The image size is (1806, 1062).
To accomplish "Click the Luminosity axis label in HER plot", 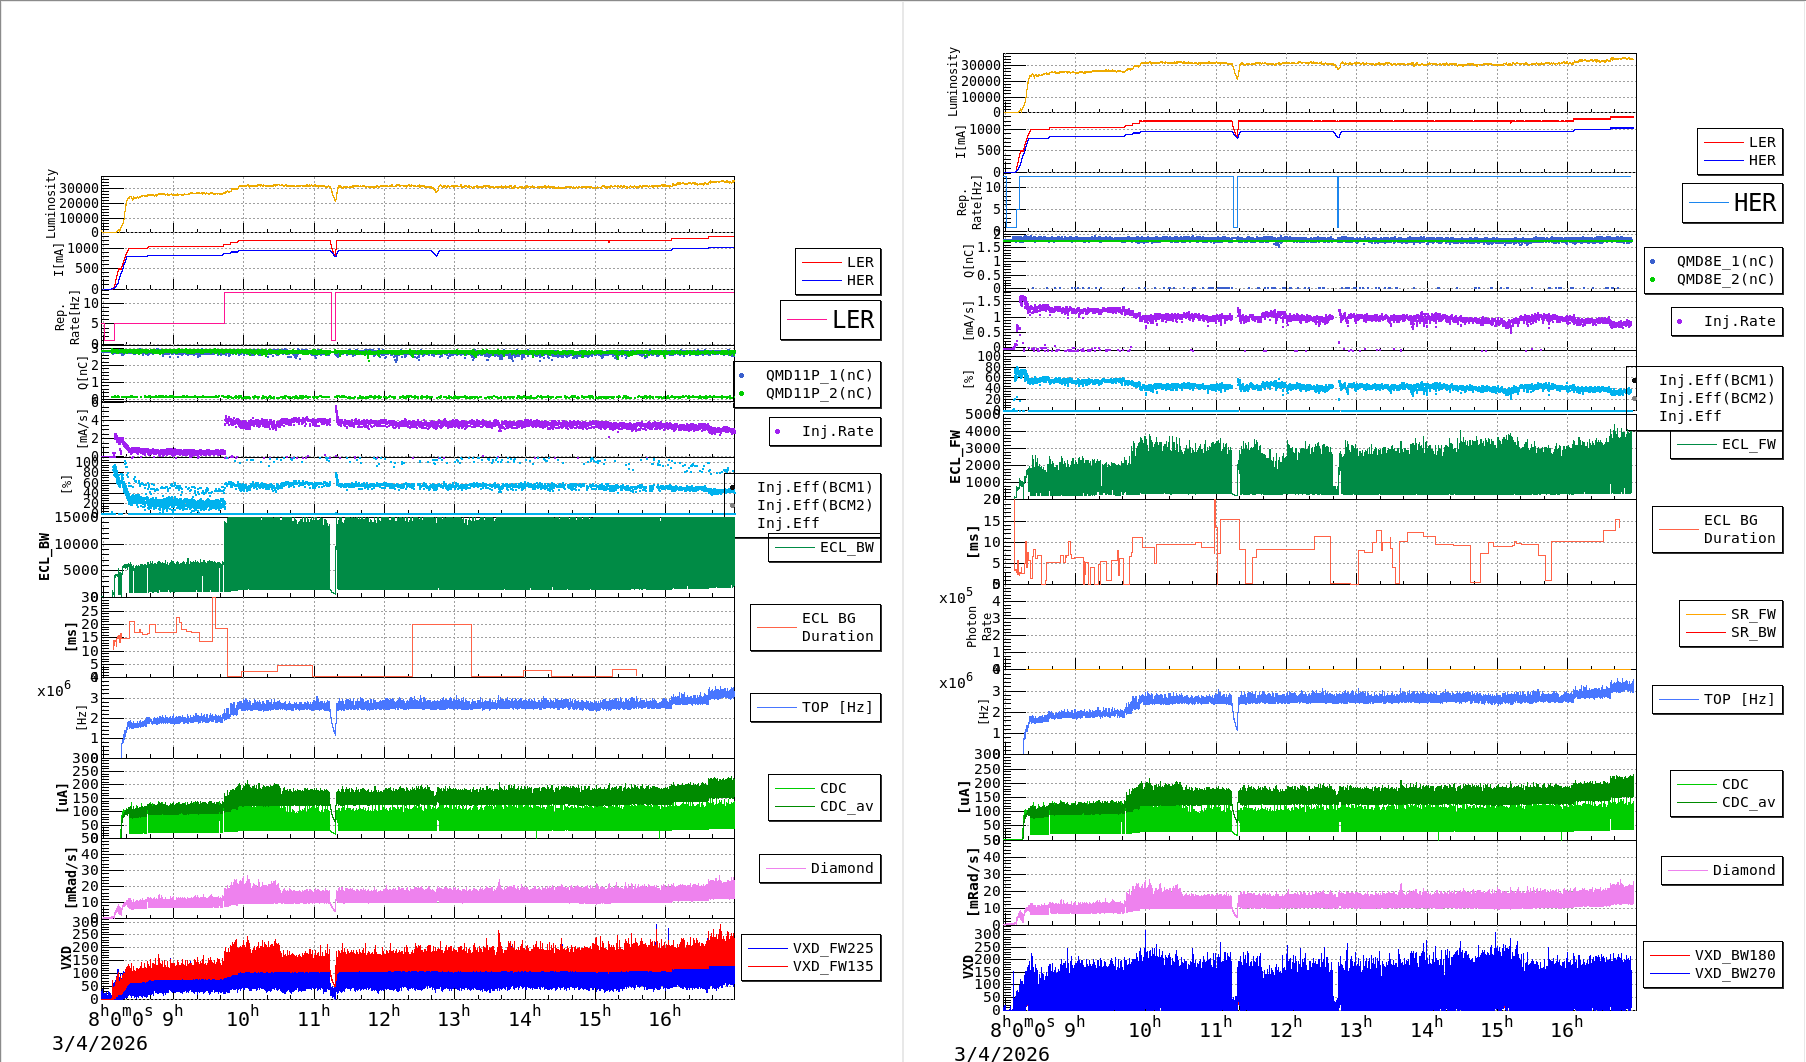I will point(953,81).
